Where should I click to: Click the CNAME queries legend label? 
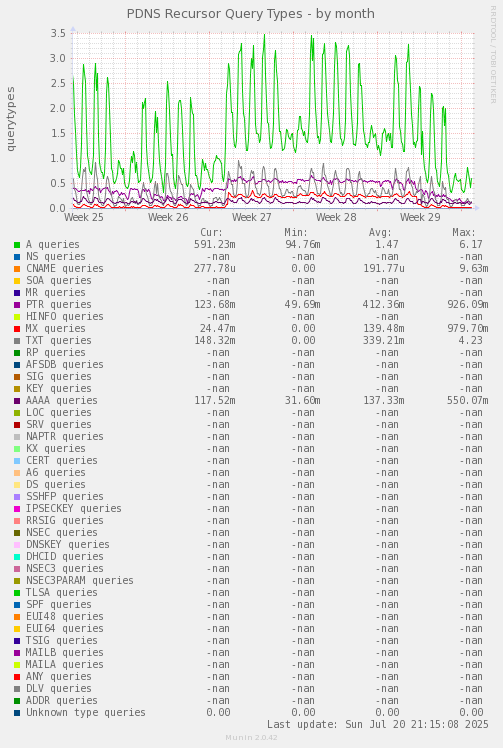click(x=64, y=269)
